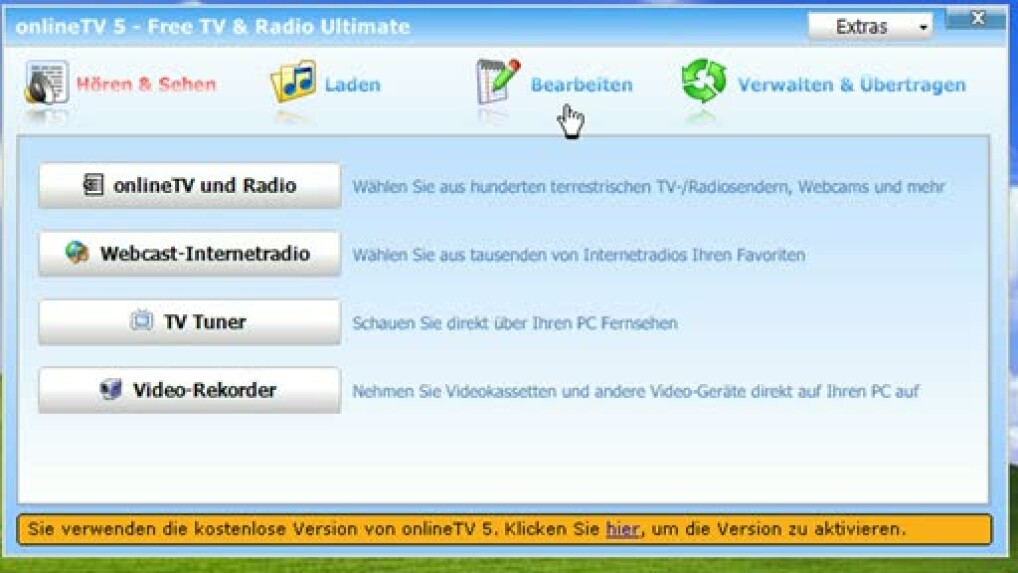Click the green recycling arrows icon
1018x573 pixels.
tap(704, 82)
